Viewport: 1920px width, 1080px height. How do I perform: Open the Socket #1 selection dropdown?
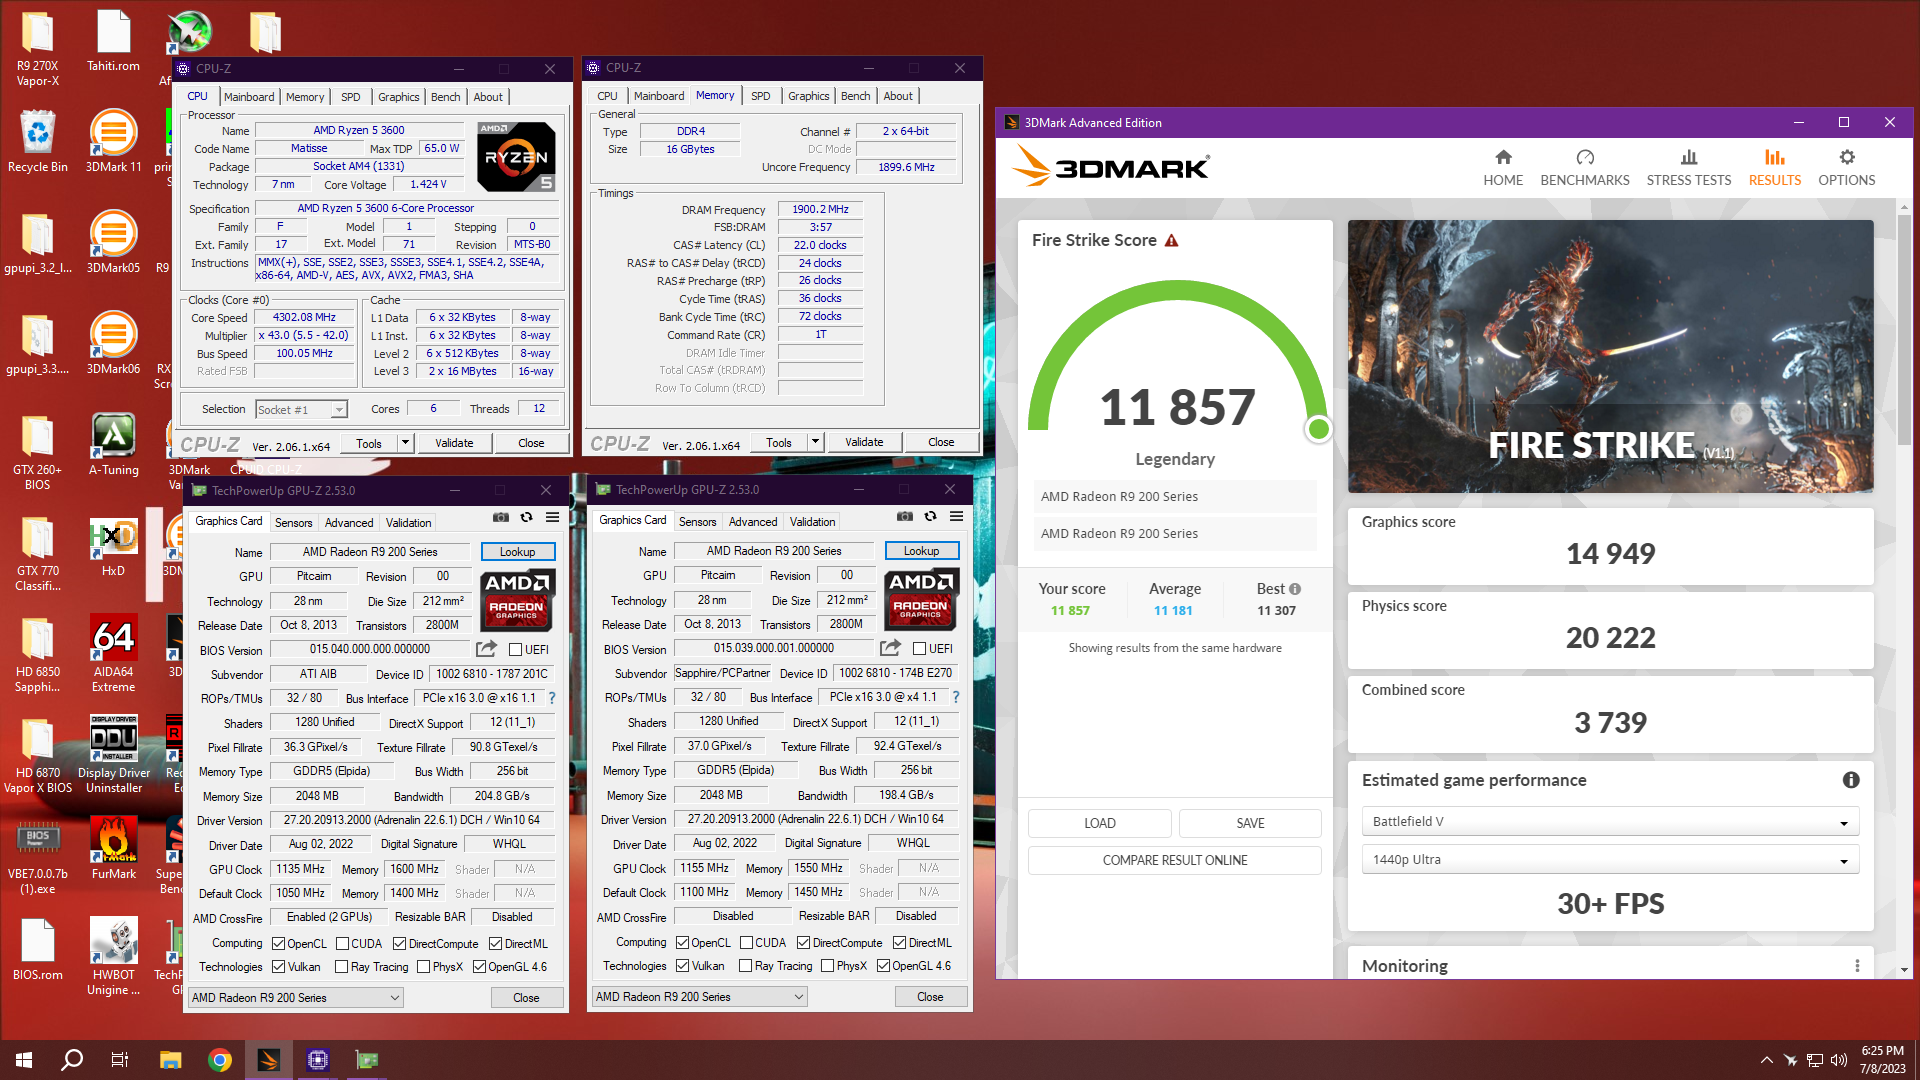point(301,410)
